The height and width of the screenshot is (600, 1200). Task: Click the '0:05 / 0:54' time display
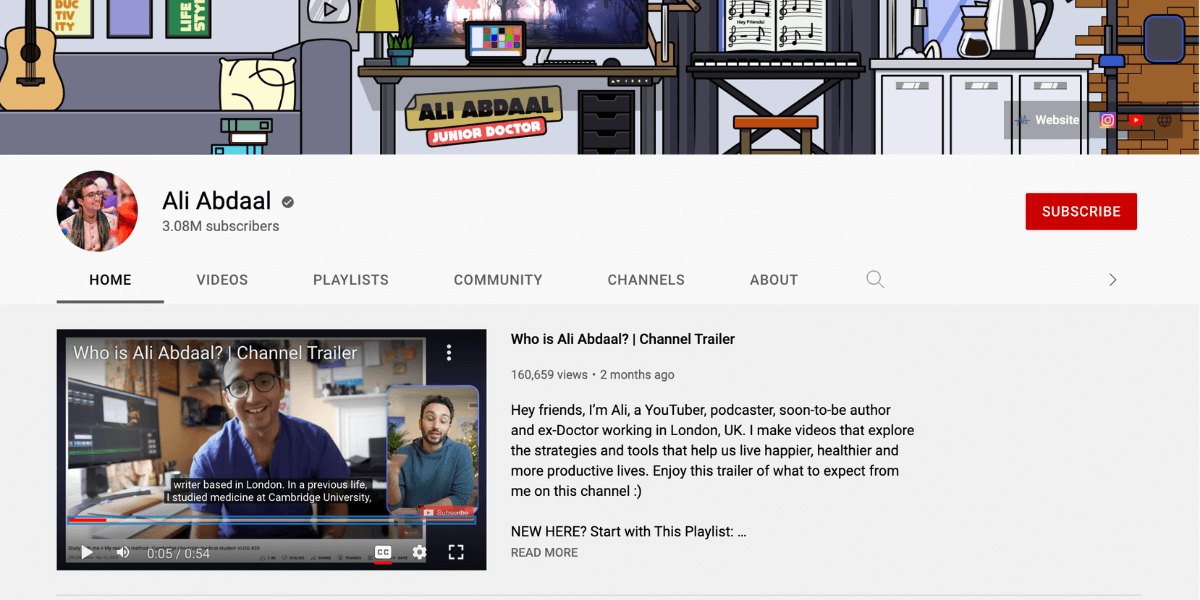pos(178,553)
